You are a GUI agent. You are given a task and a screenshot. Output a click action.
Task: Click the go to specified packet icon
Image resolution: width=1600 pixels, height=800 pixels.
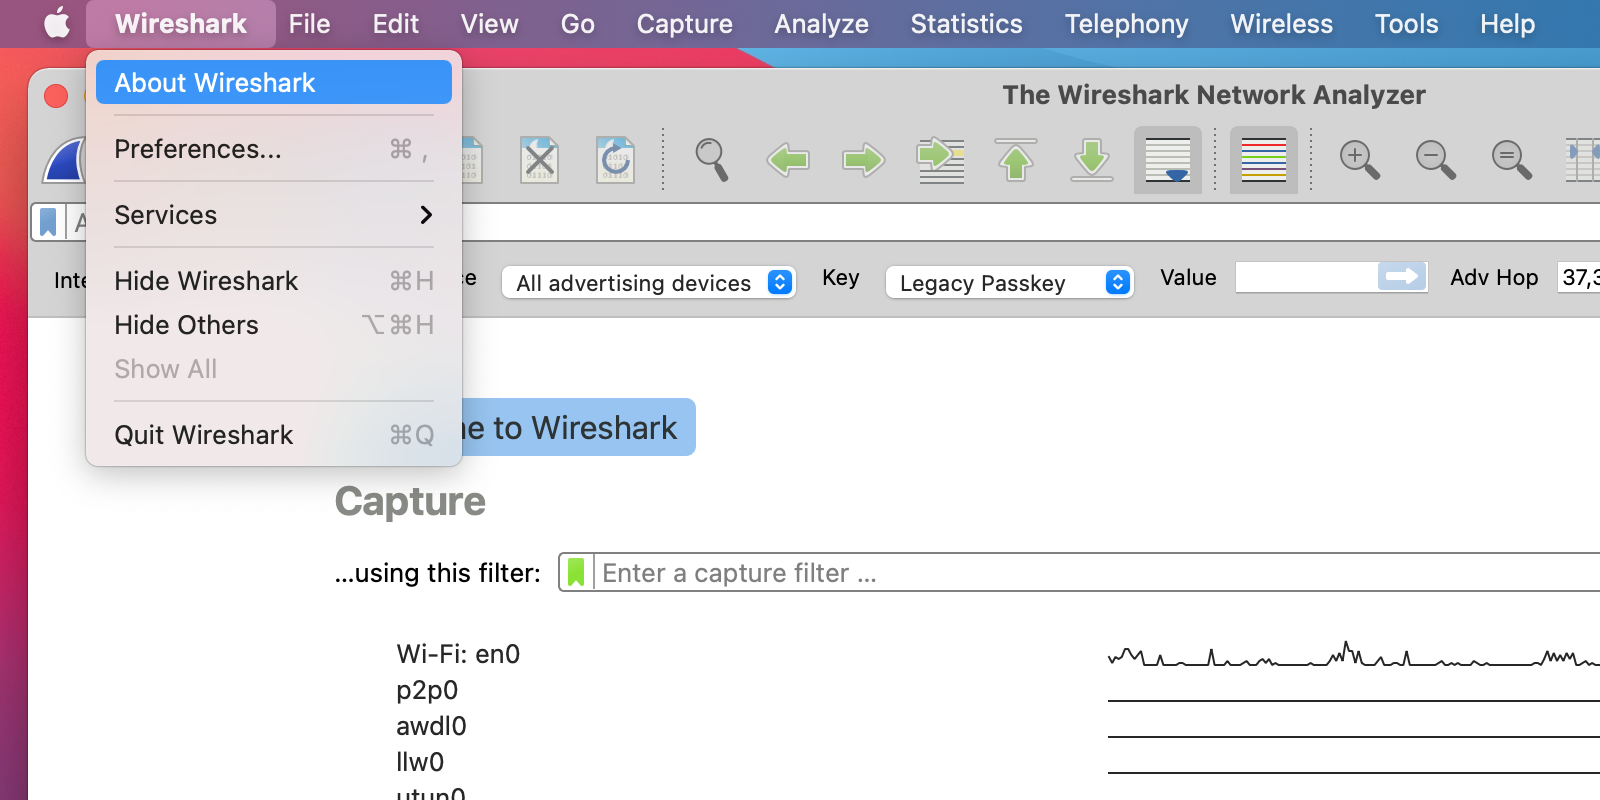click(941, 160)
